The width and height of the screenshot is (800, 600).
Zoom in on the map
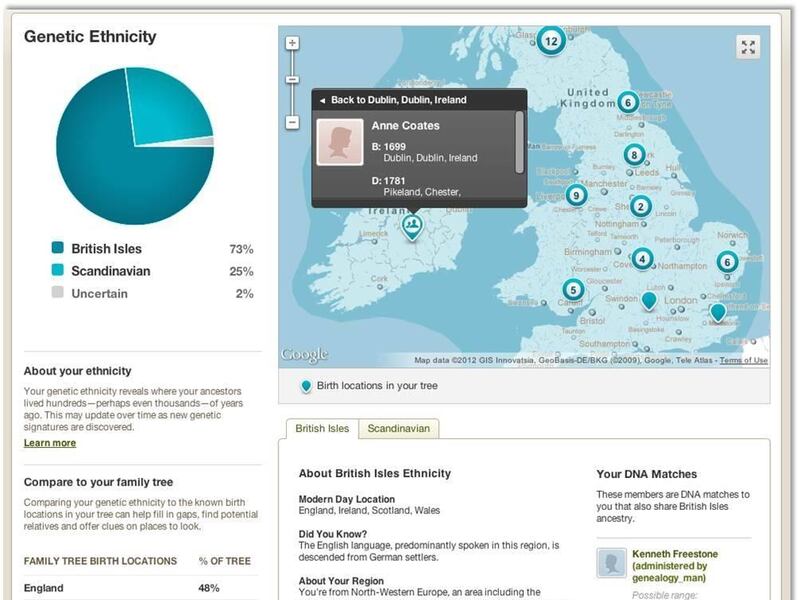point(292,43)
